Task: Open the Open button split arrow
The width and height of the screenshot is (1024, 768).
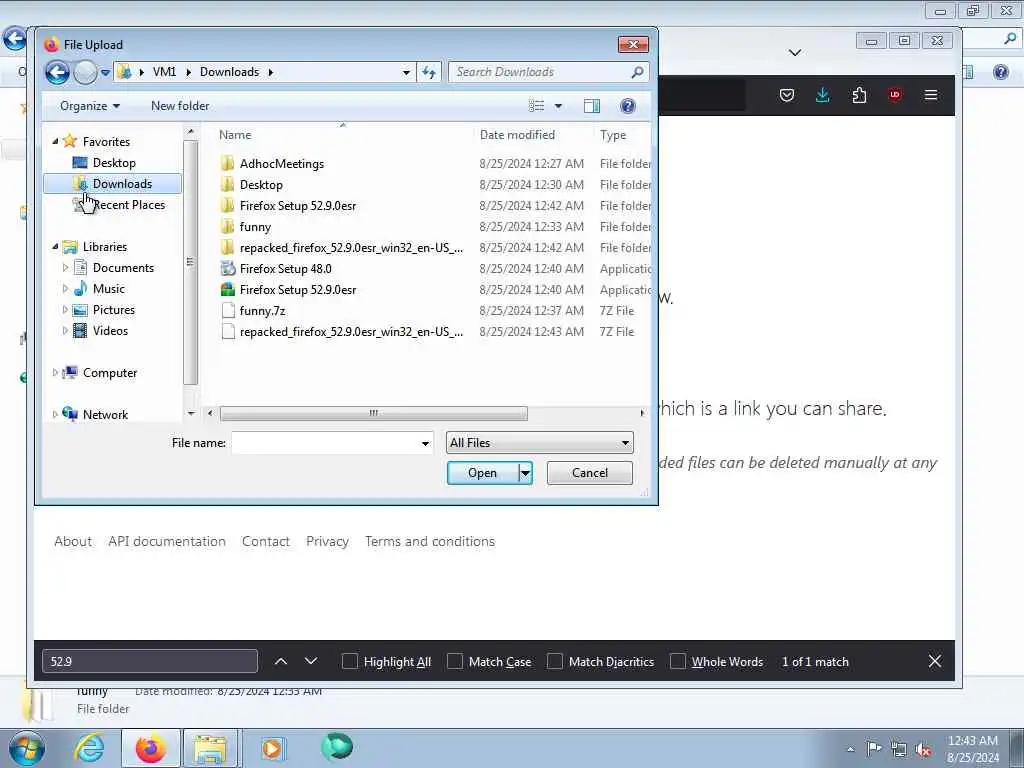Action: tap(525, 473)
